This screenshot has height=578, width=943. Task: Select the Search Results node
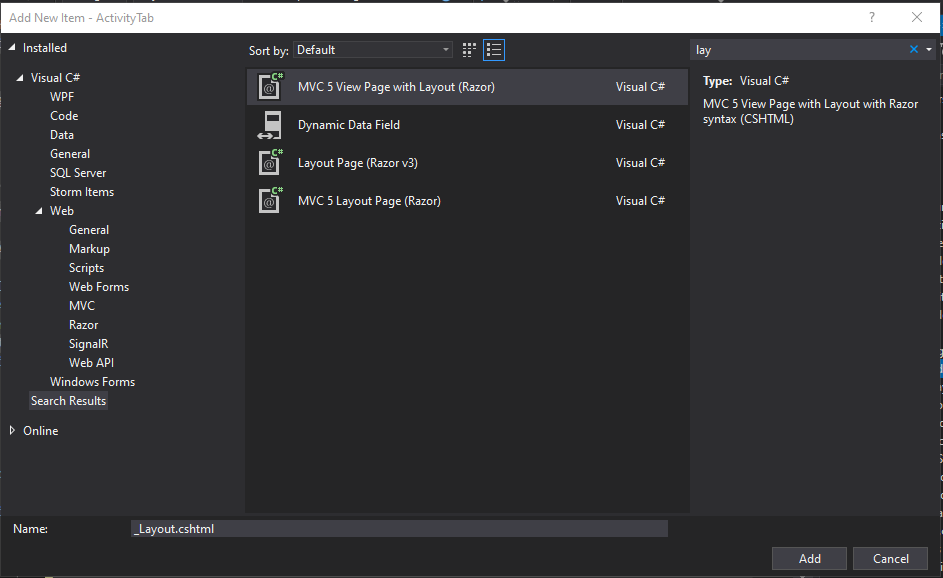(69, 401)
